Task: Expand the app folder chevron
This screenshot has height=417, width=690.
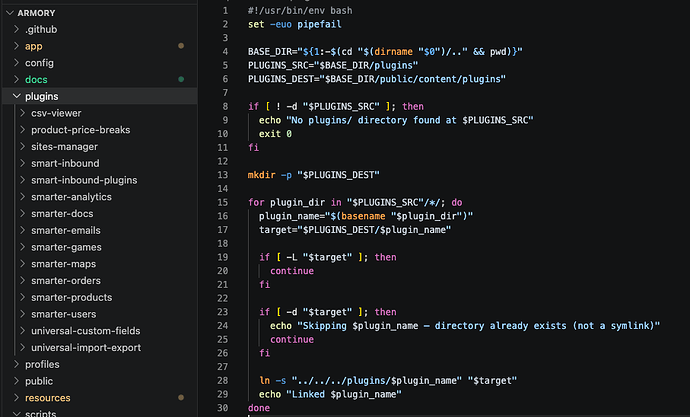Action: pyautogui.click(x=16, y=46)
